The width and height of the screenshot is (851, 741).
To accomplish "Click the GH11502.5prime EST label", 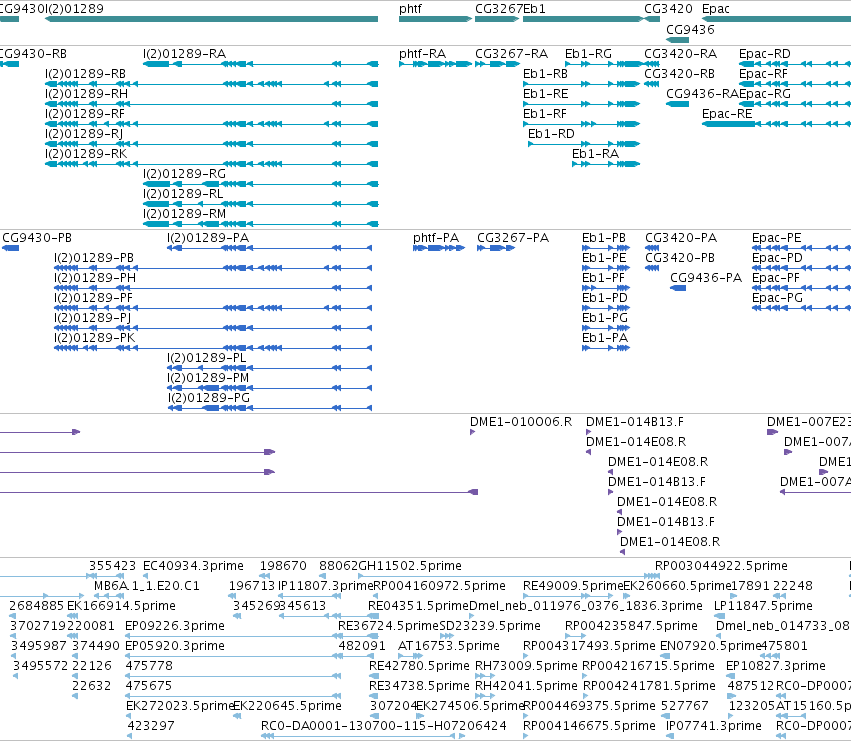I will tap(410, 566).
